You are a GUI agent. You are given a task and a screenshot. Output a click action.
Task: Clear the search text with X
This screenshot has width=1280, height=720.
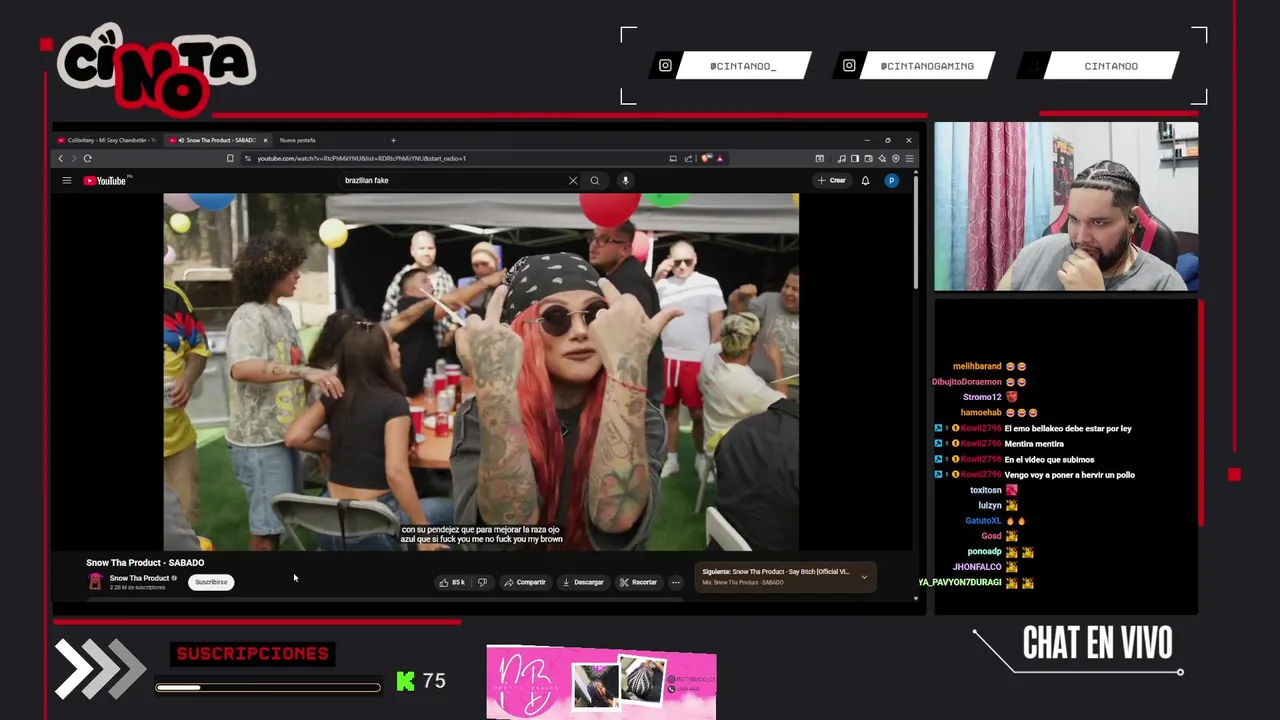573,181
